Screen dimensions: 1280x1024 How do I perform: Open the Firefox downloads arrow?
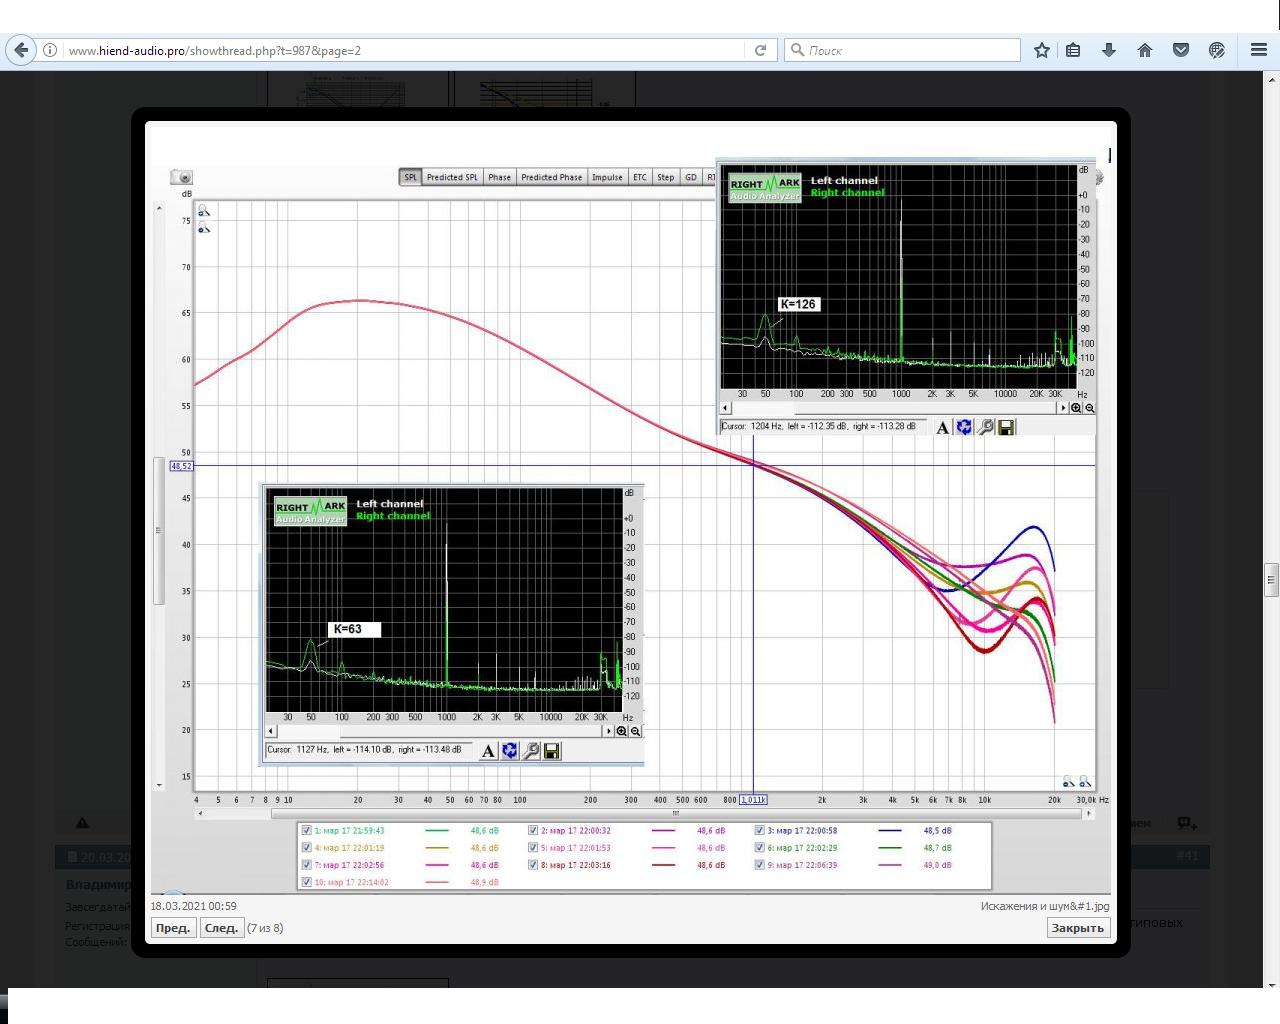[1109, 50]
